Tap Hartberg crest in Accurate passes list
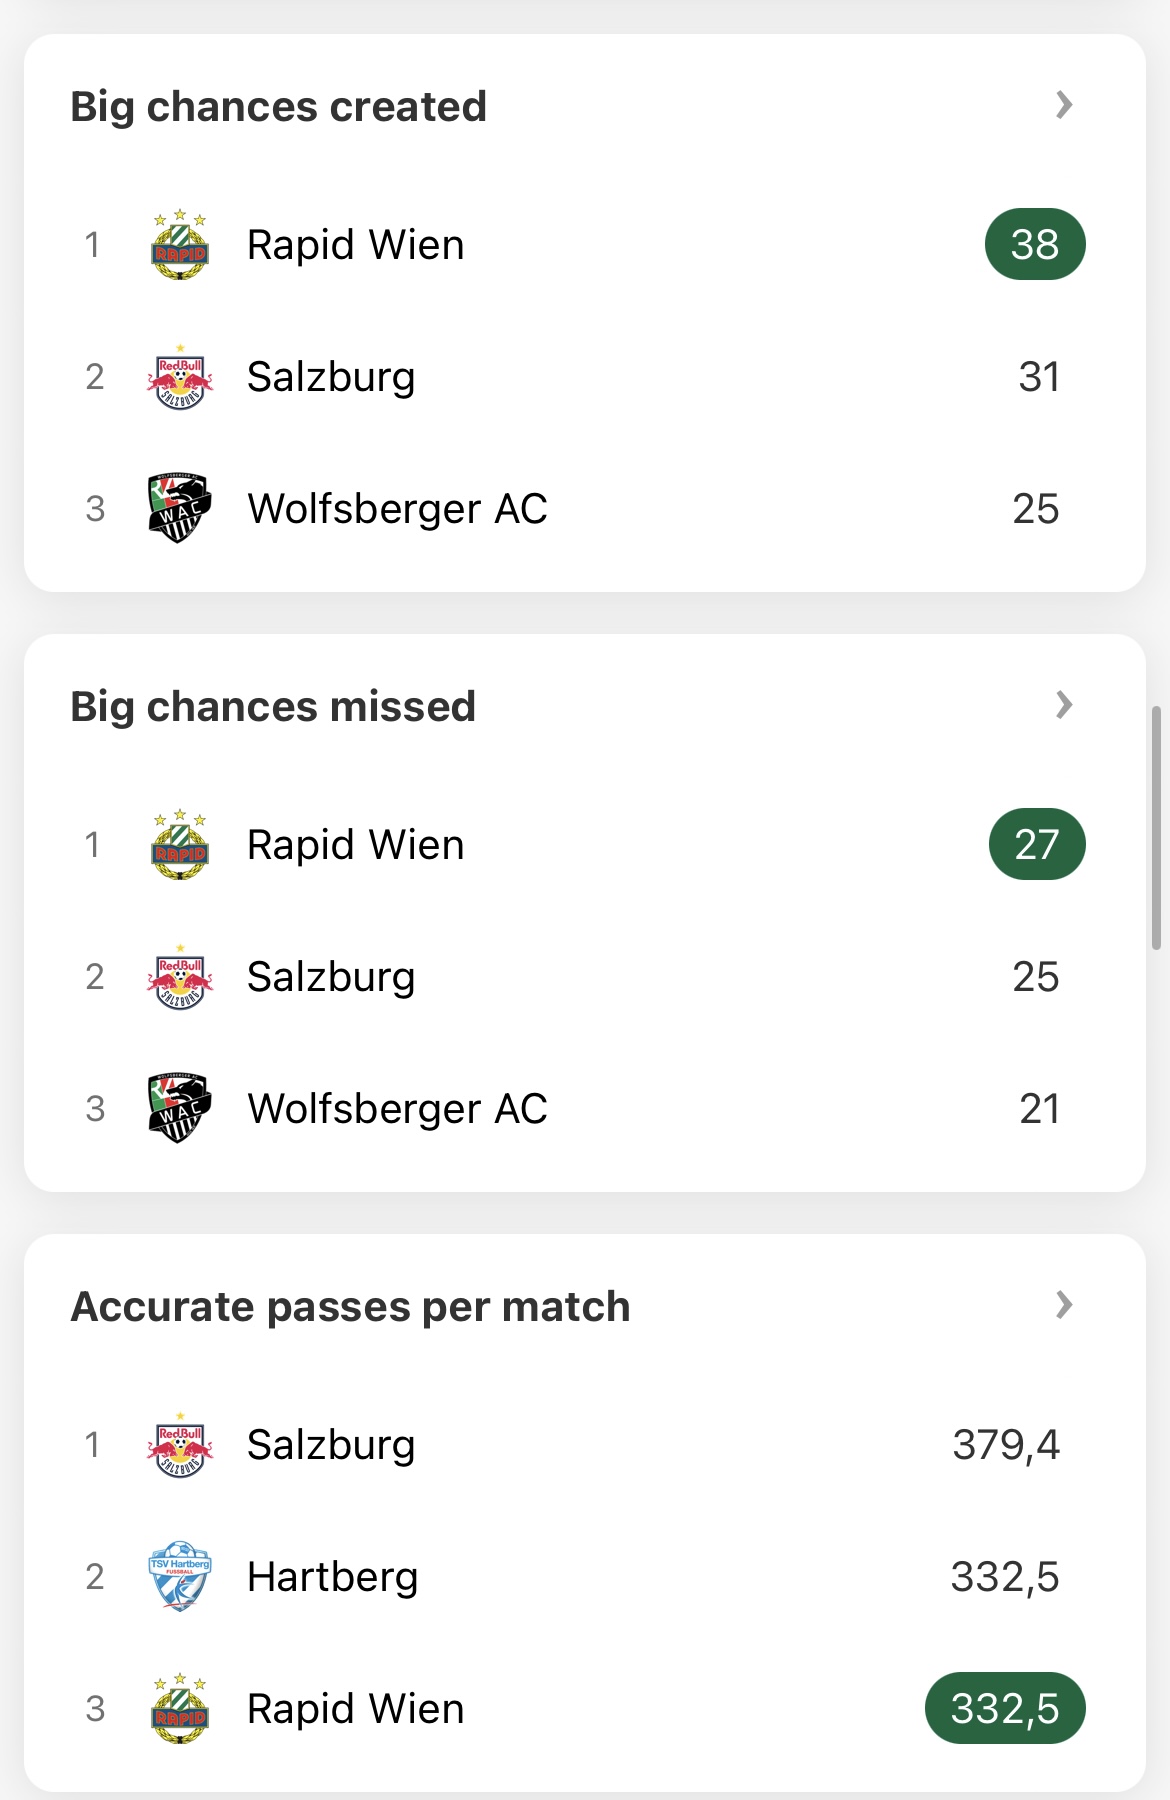Viewport: 1170px width, 1800px height. [x=180, y=1576]
